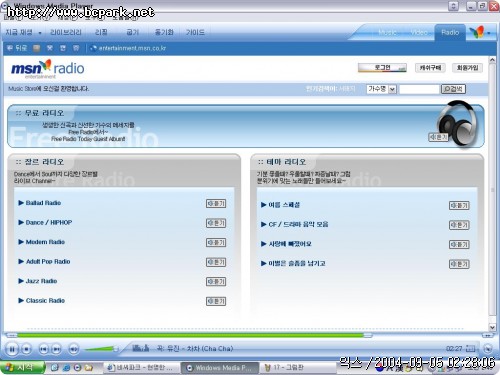Click the listen button in Modern Radio row
The width and height of the screenshot is (500, 375).
tap(216, 242)
